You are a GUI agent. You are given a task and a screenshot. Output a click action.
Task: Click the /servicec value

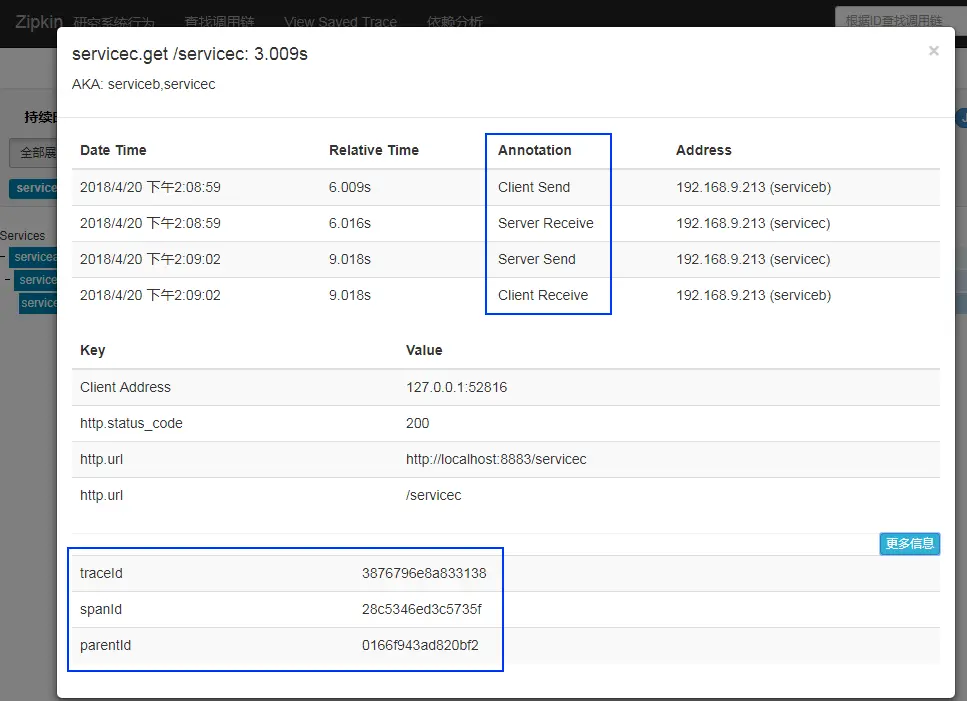pos(434,496)
